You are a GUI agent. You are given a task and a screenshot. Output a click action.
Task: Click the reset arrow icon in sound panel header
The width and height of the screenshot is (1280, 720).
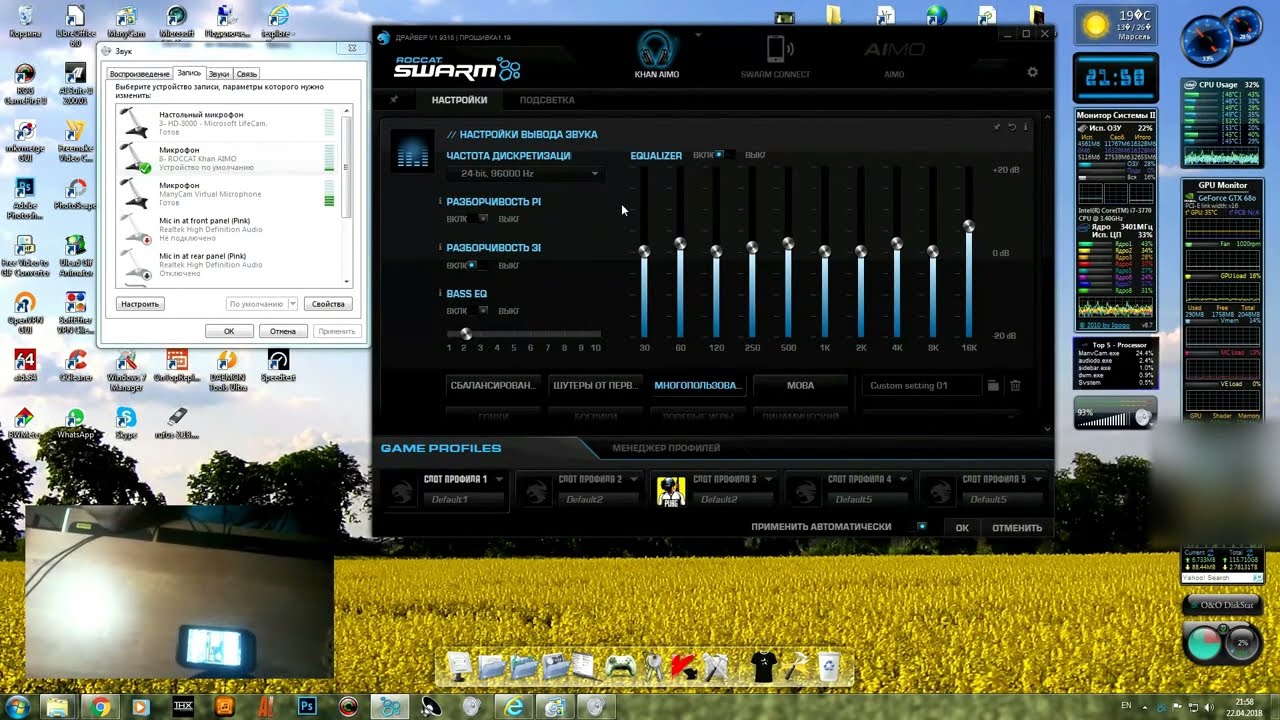(x=1012, y=127)
